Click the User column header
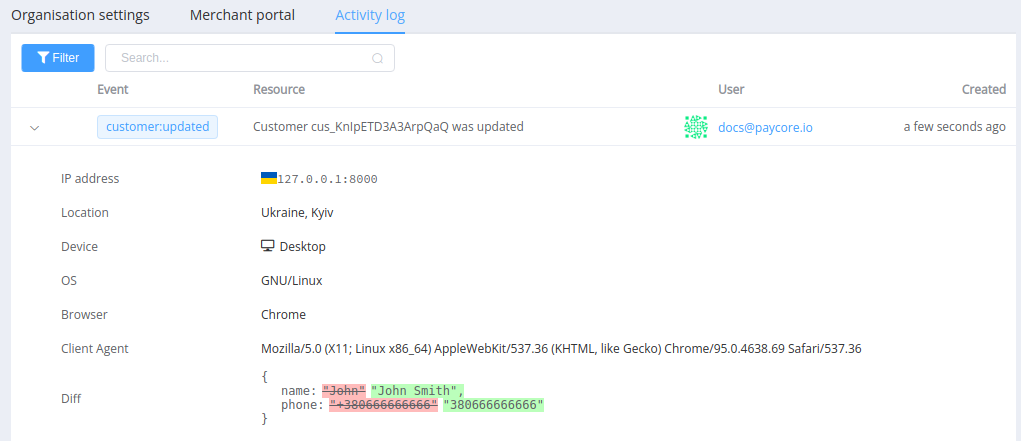This screenshot has width=1021, height=441. point(731,89)
